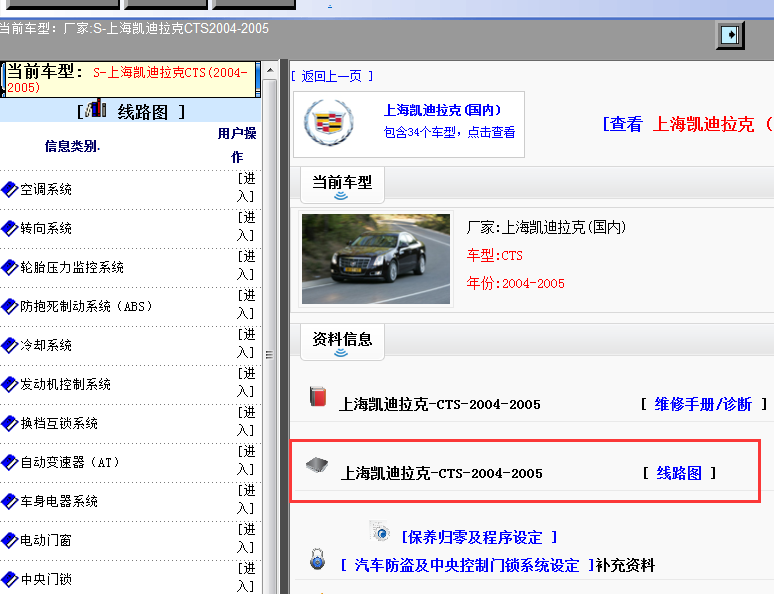Enter the 冷却系统 section via [进入]
This screenshot has width=774, height=594.
click(x=246, y=343)
